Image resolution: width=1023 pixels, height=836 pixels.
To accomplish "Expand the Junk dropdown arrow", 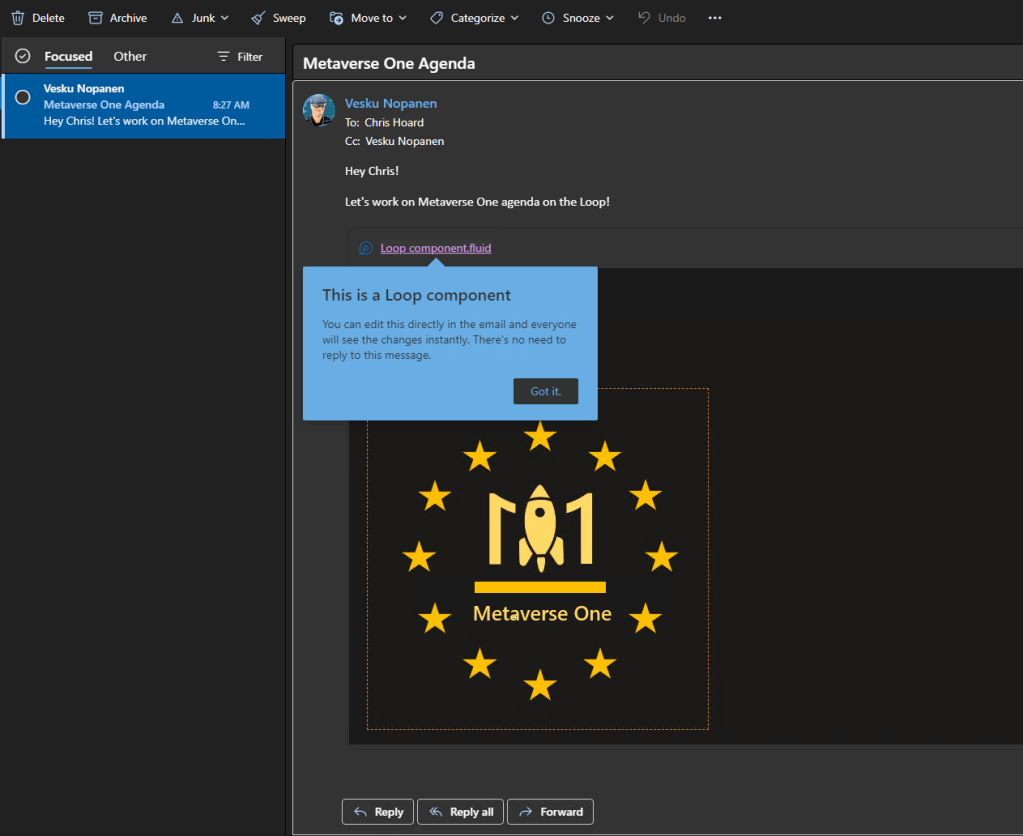I will click(x=225, y=18).
